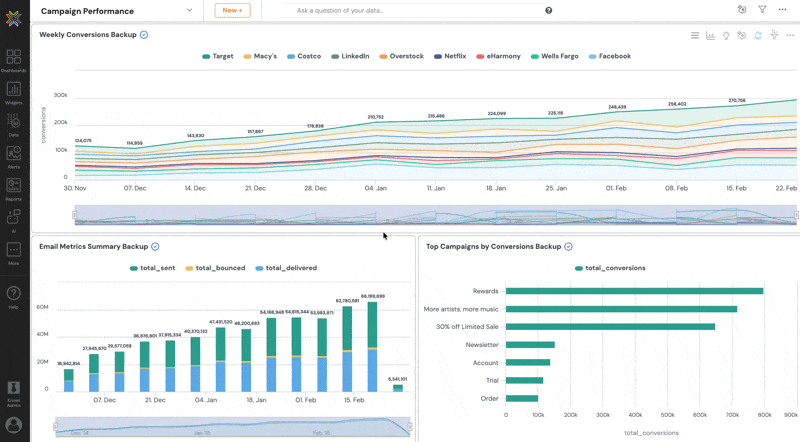Click right handle of Weekly Conversions range selector
This screenshot has height=442, width=800.
[x=796, y=215]
